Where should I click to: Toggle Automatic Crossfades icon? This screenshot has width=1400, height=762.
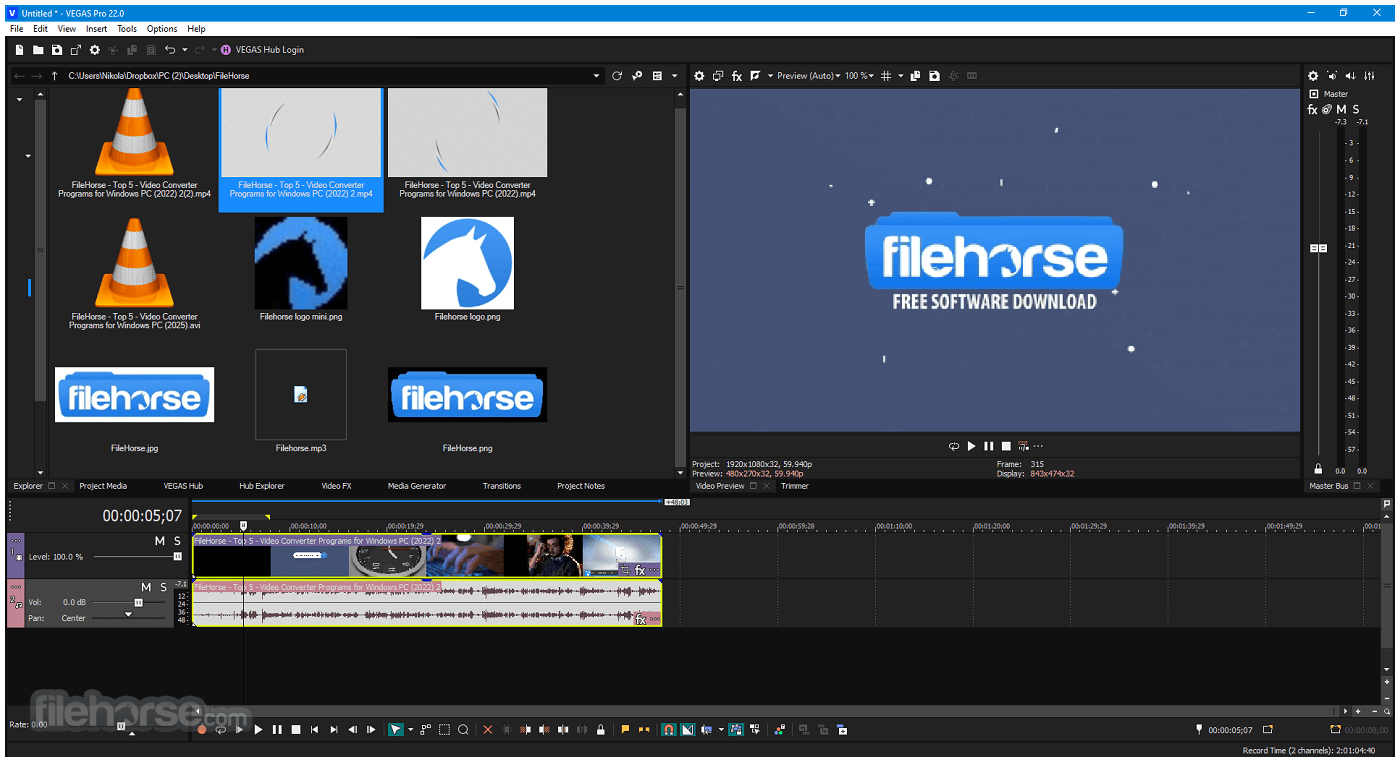[688, 730]
